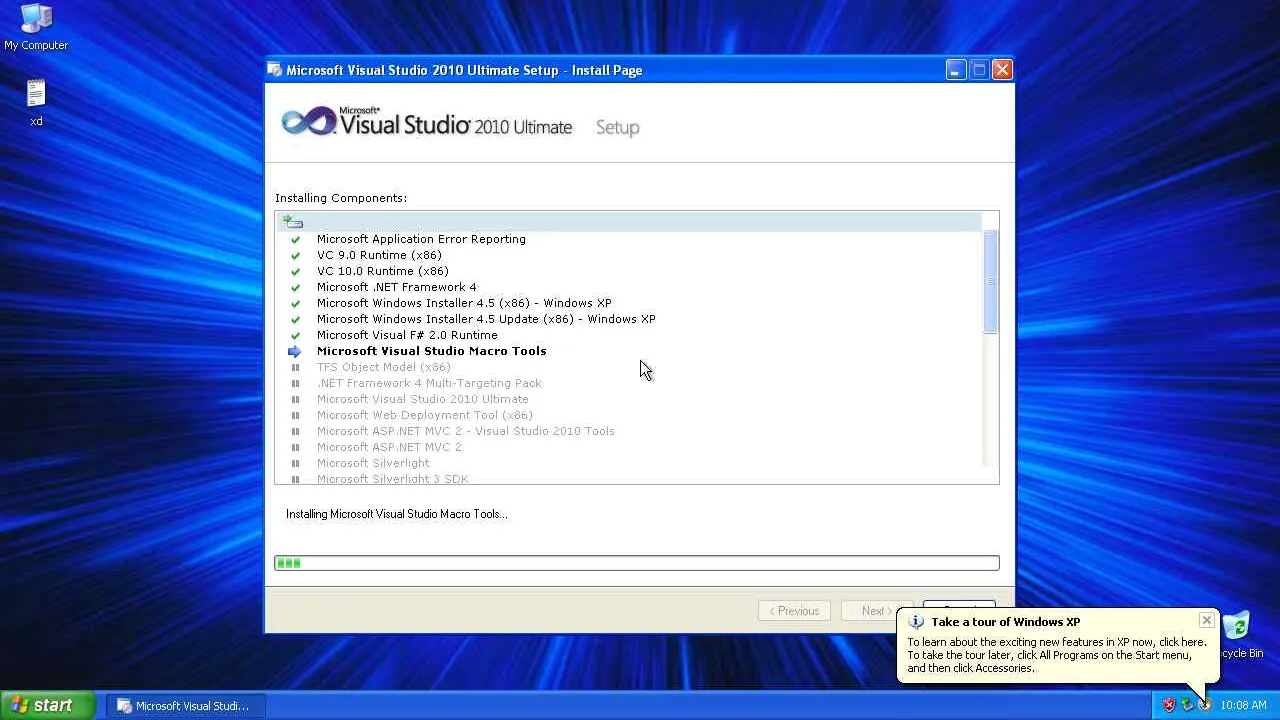
Task: Click checkmark beside Windows Installer 4.5 (x86) - Windows XP
Action: (x=295, y=303)
